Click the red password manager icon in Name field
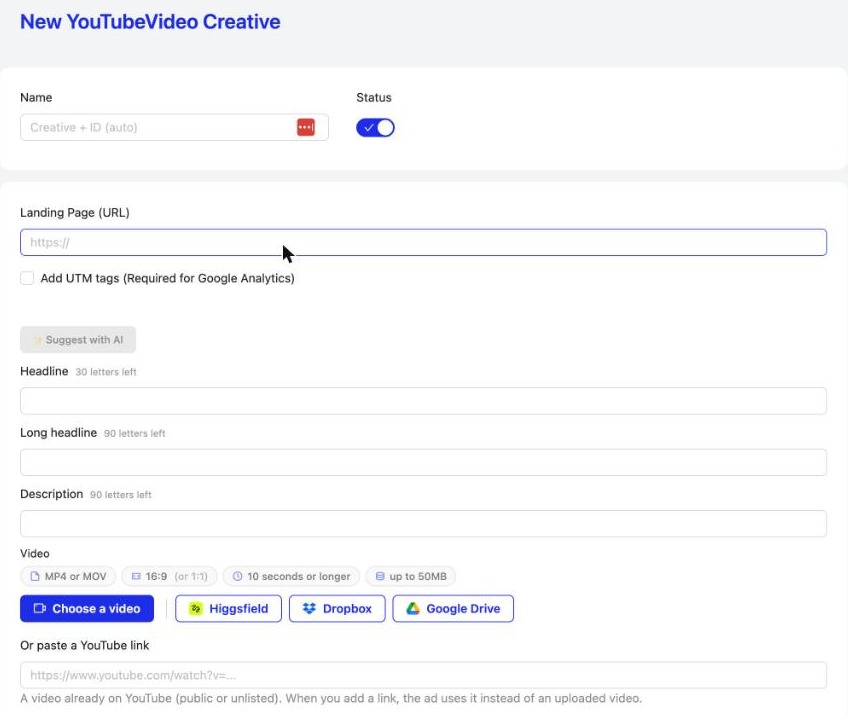Screen dimensions: 848x715 (306, 127)
